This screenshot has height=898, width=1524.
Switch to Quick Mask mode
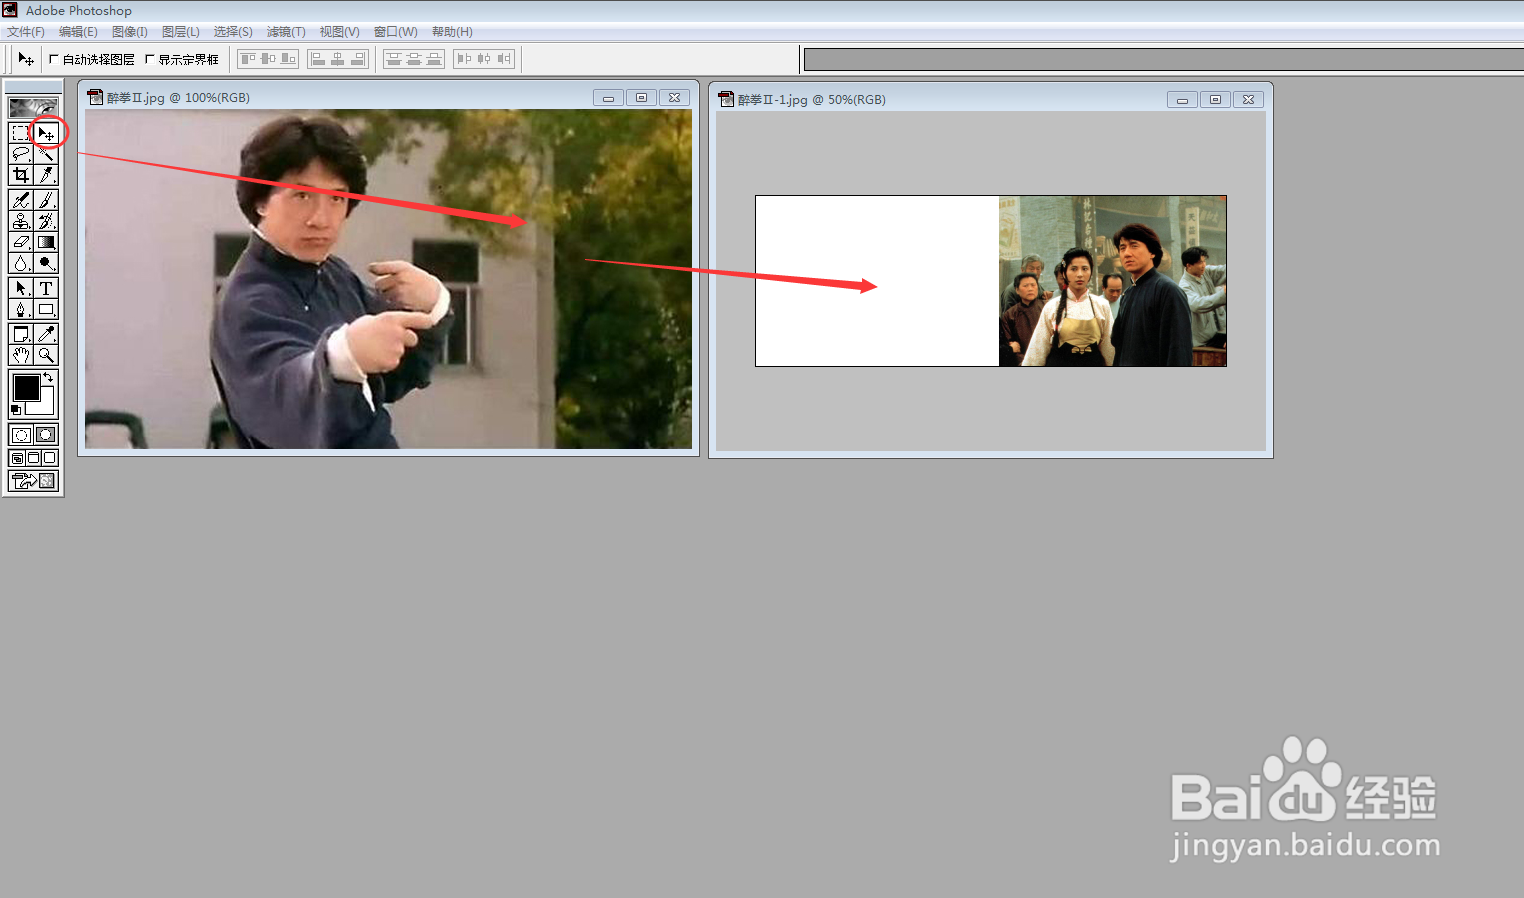(46, 435)
